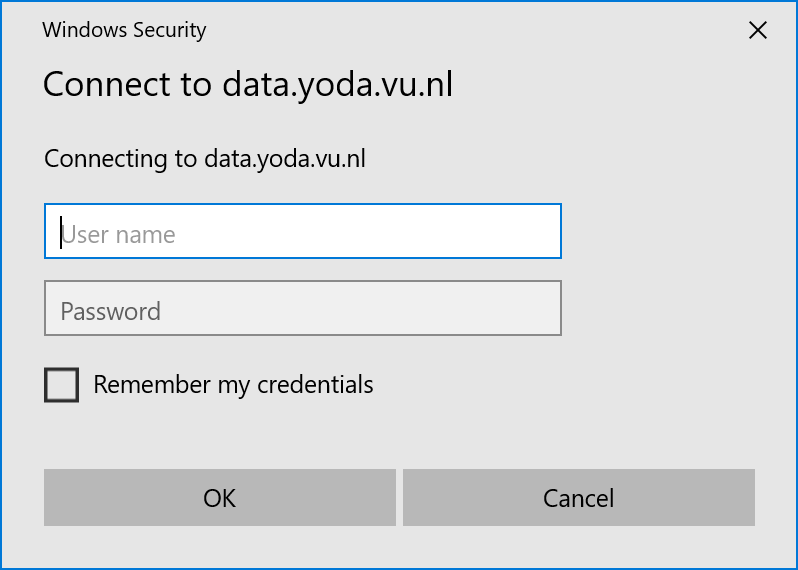This screenshot has width=798, height=570.
Task: Dismiss the dialog using the X icon
Action: click(758, 30)
